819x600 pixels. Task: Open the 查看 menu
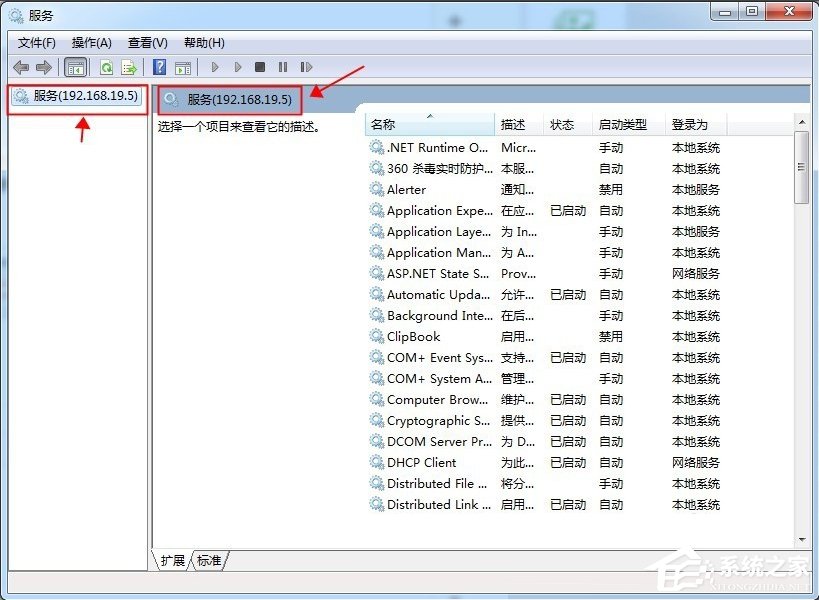pyautogui.click(x=146, y=42)
